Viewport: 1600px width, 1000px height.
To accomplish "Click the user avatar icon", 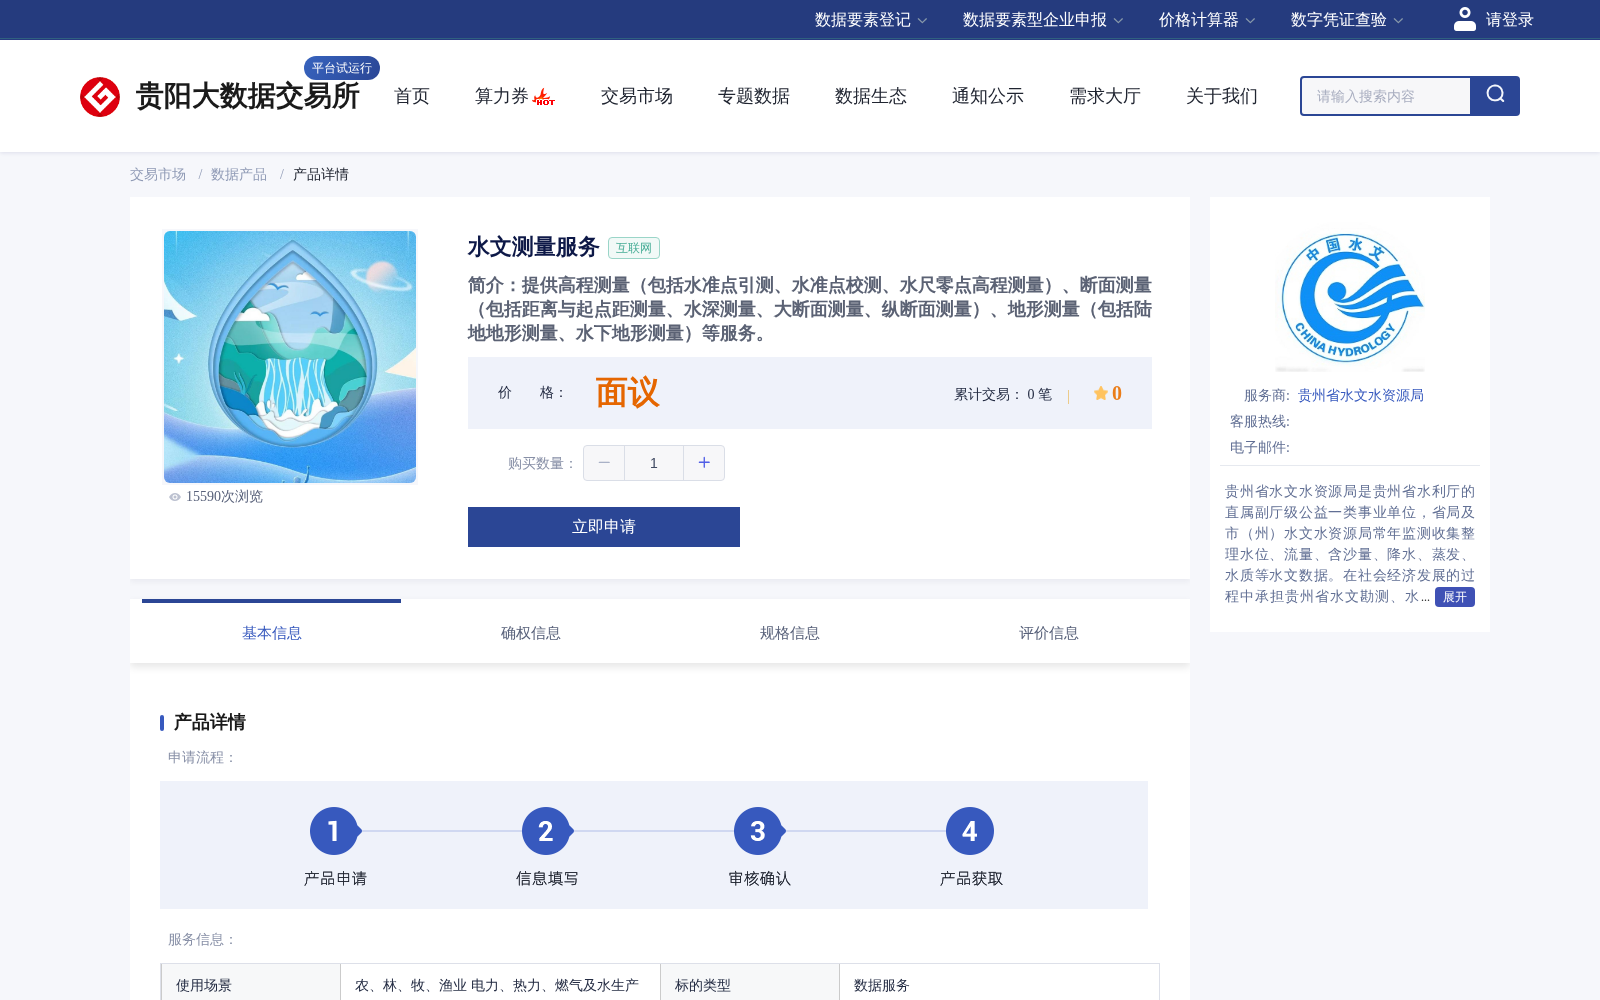I will tap(1464, 19).
